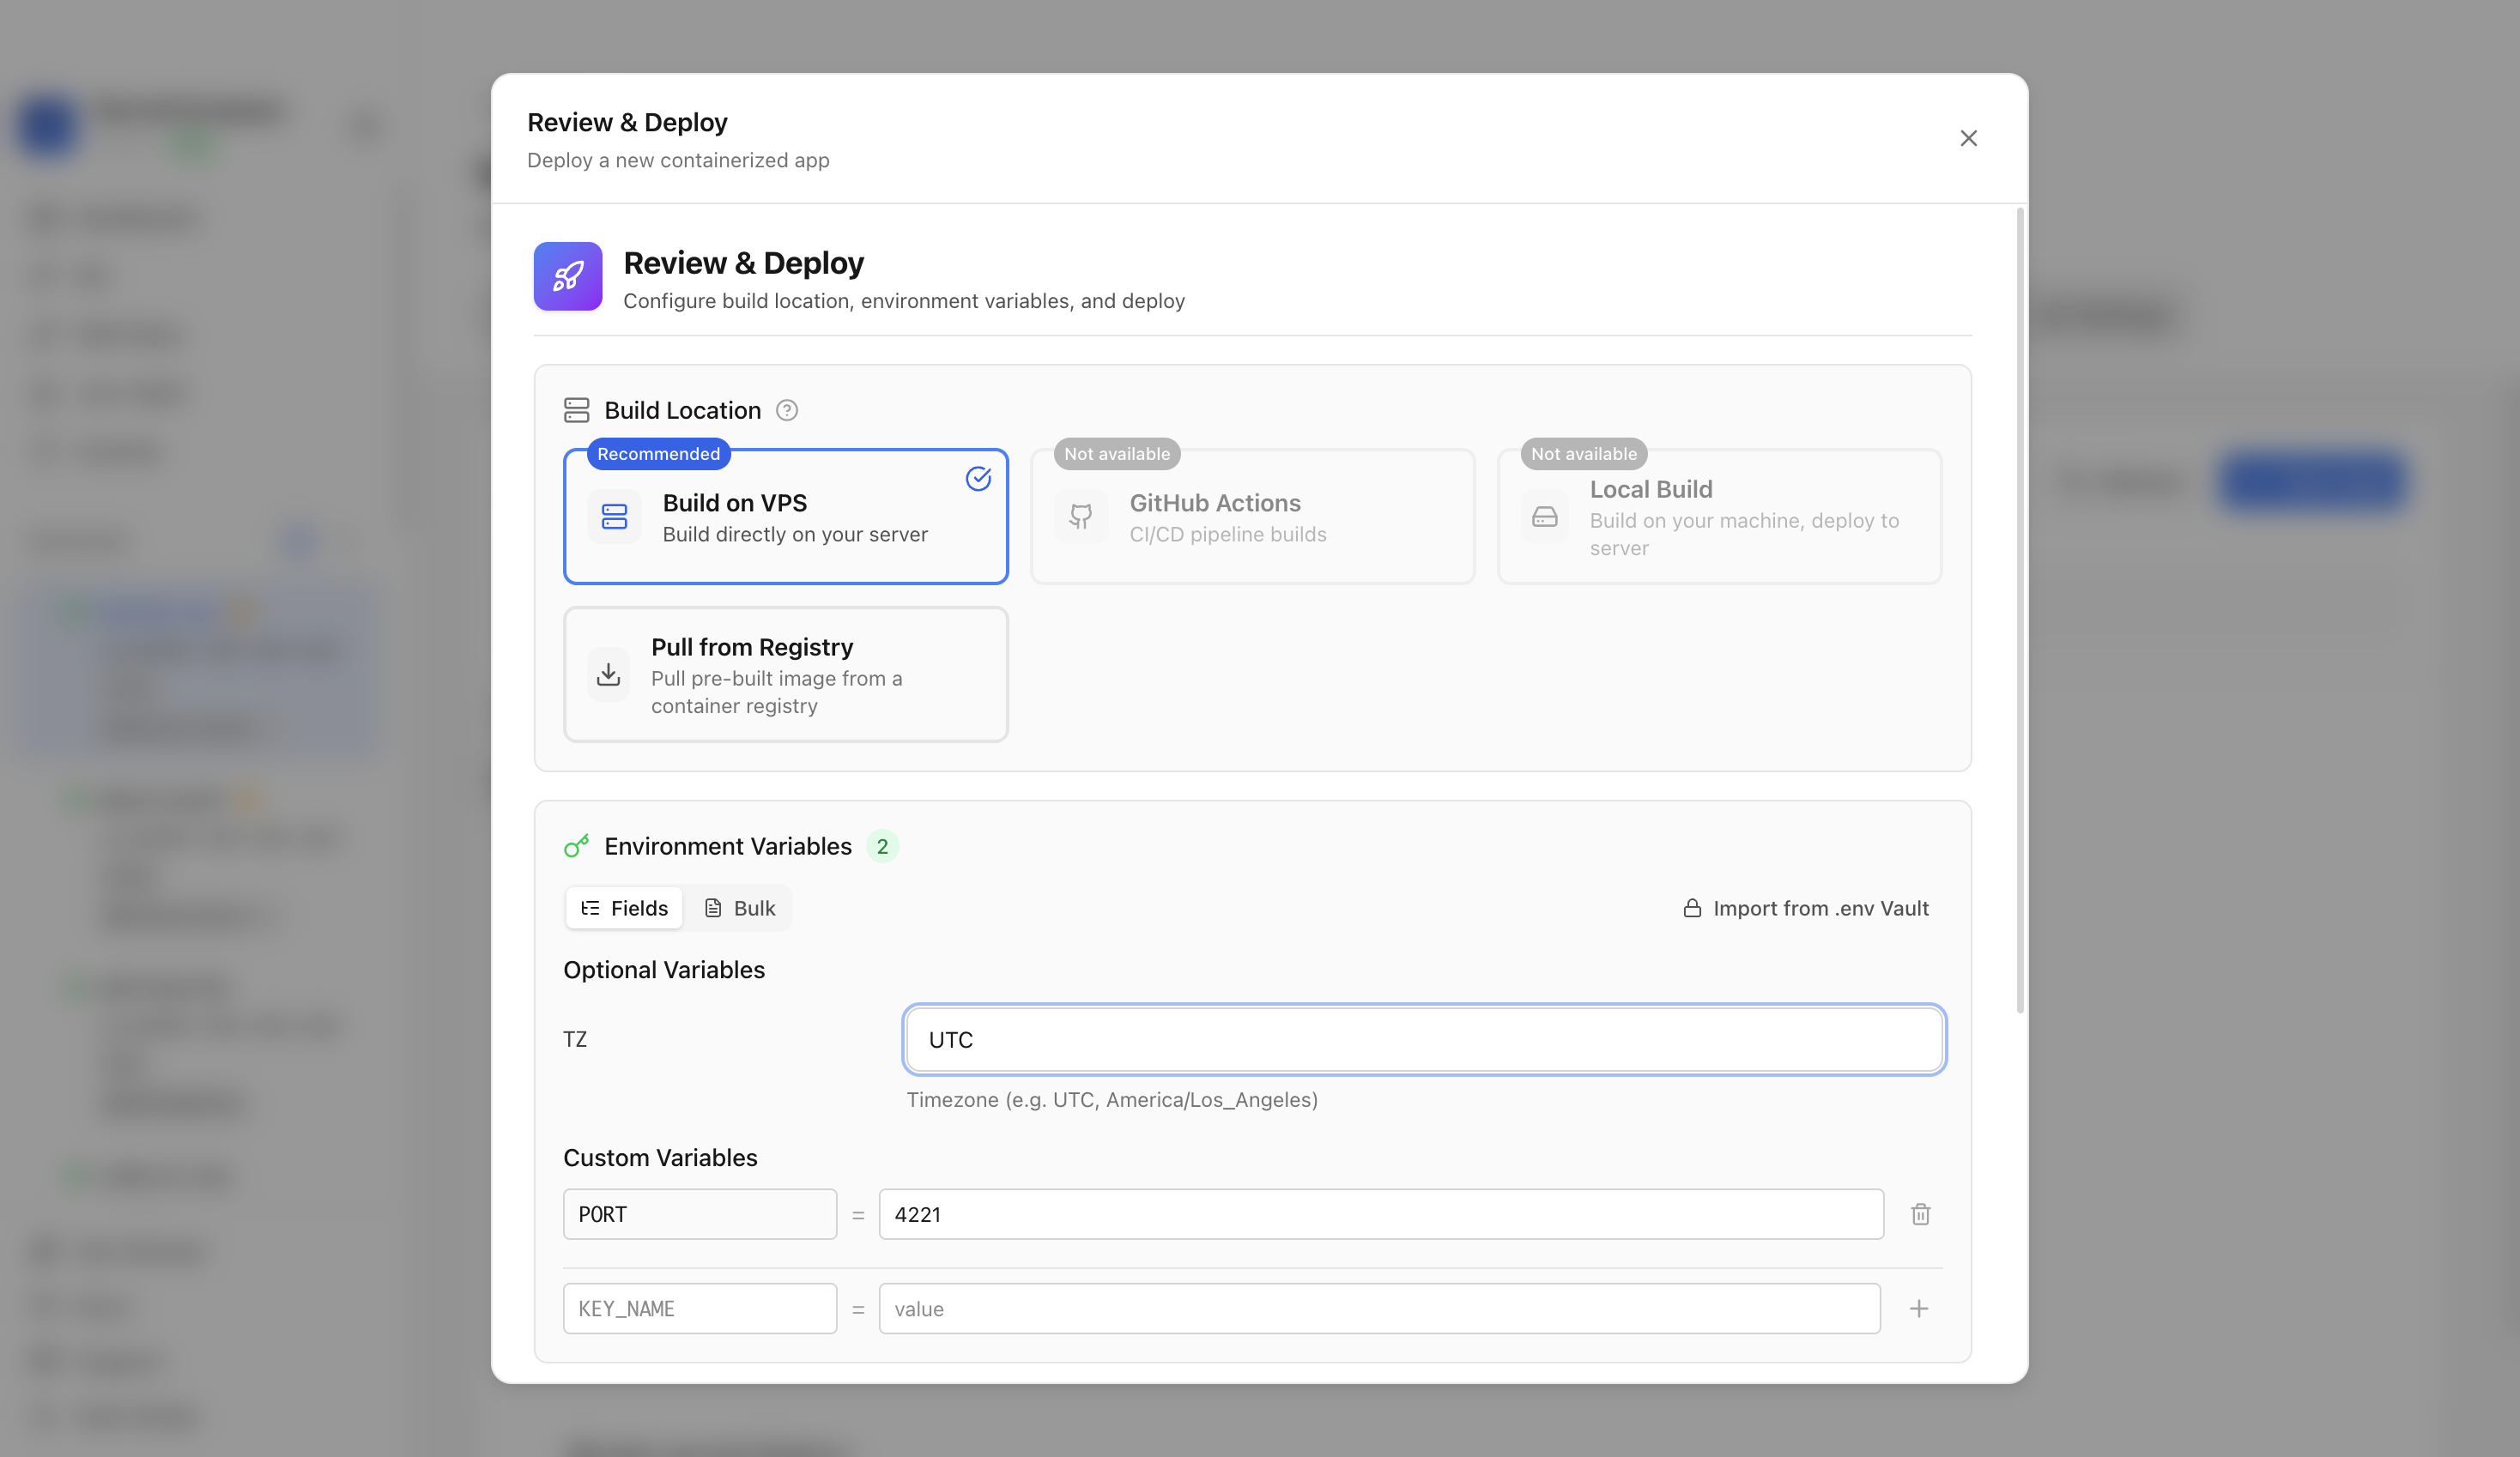The height and width of the screenshot is (1457, 2520).
Task: Click the Recommended badge
Action: pyautogui.click(x=658, y=454)
